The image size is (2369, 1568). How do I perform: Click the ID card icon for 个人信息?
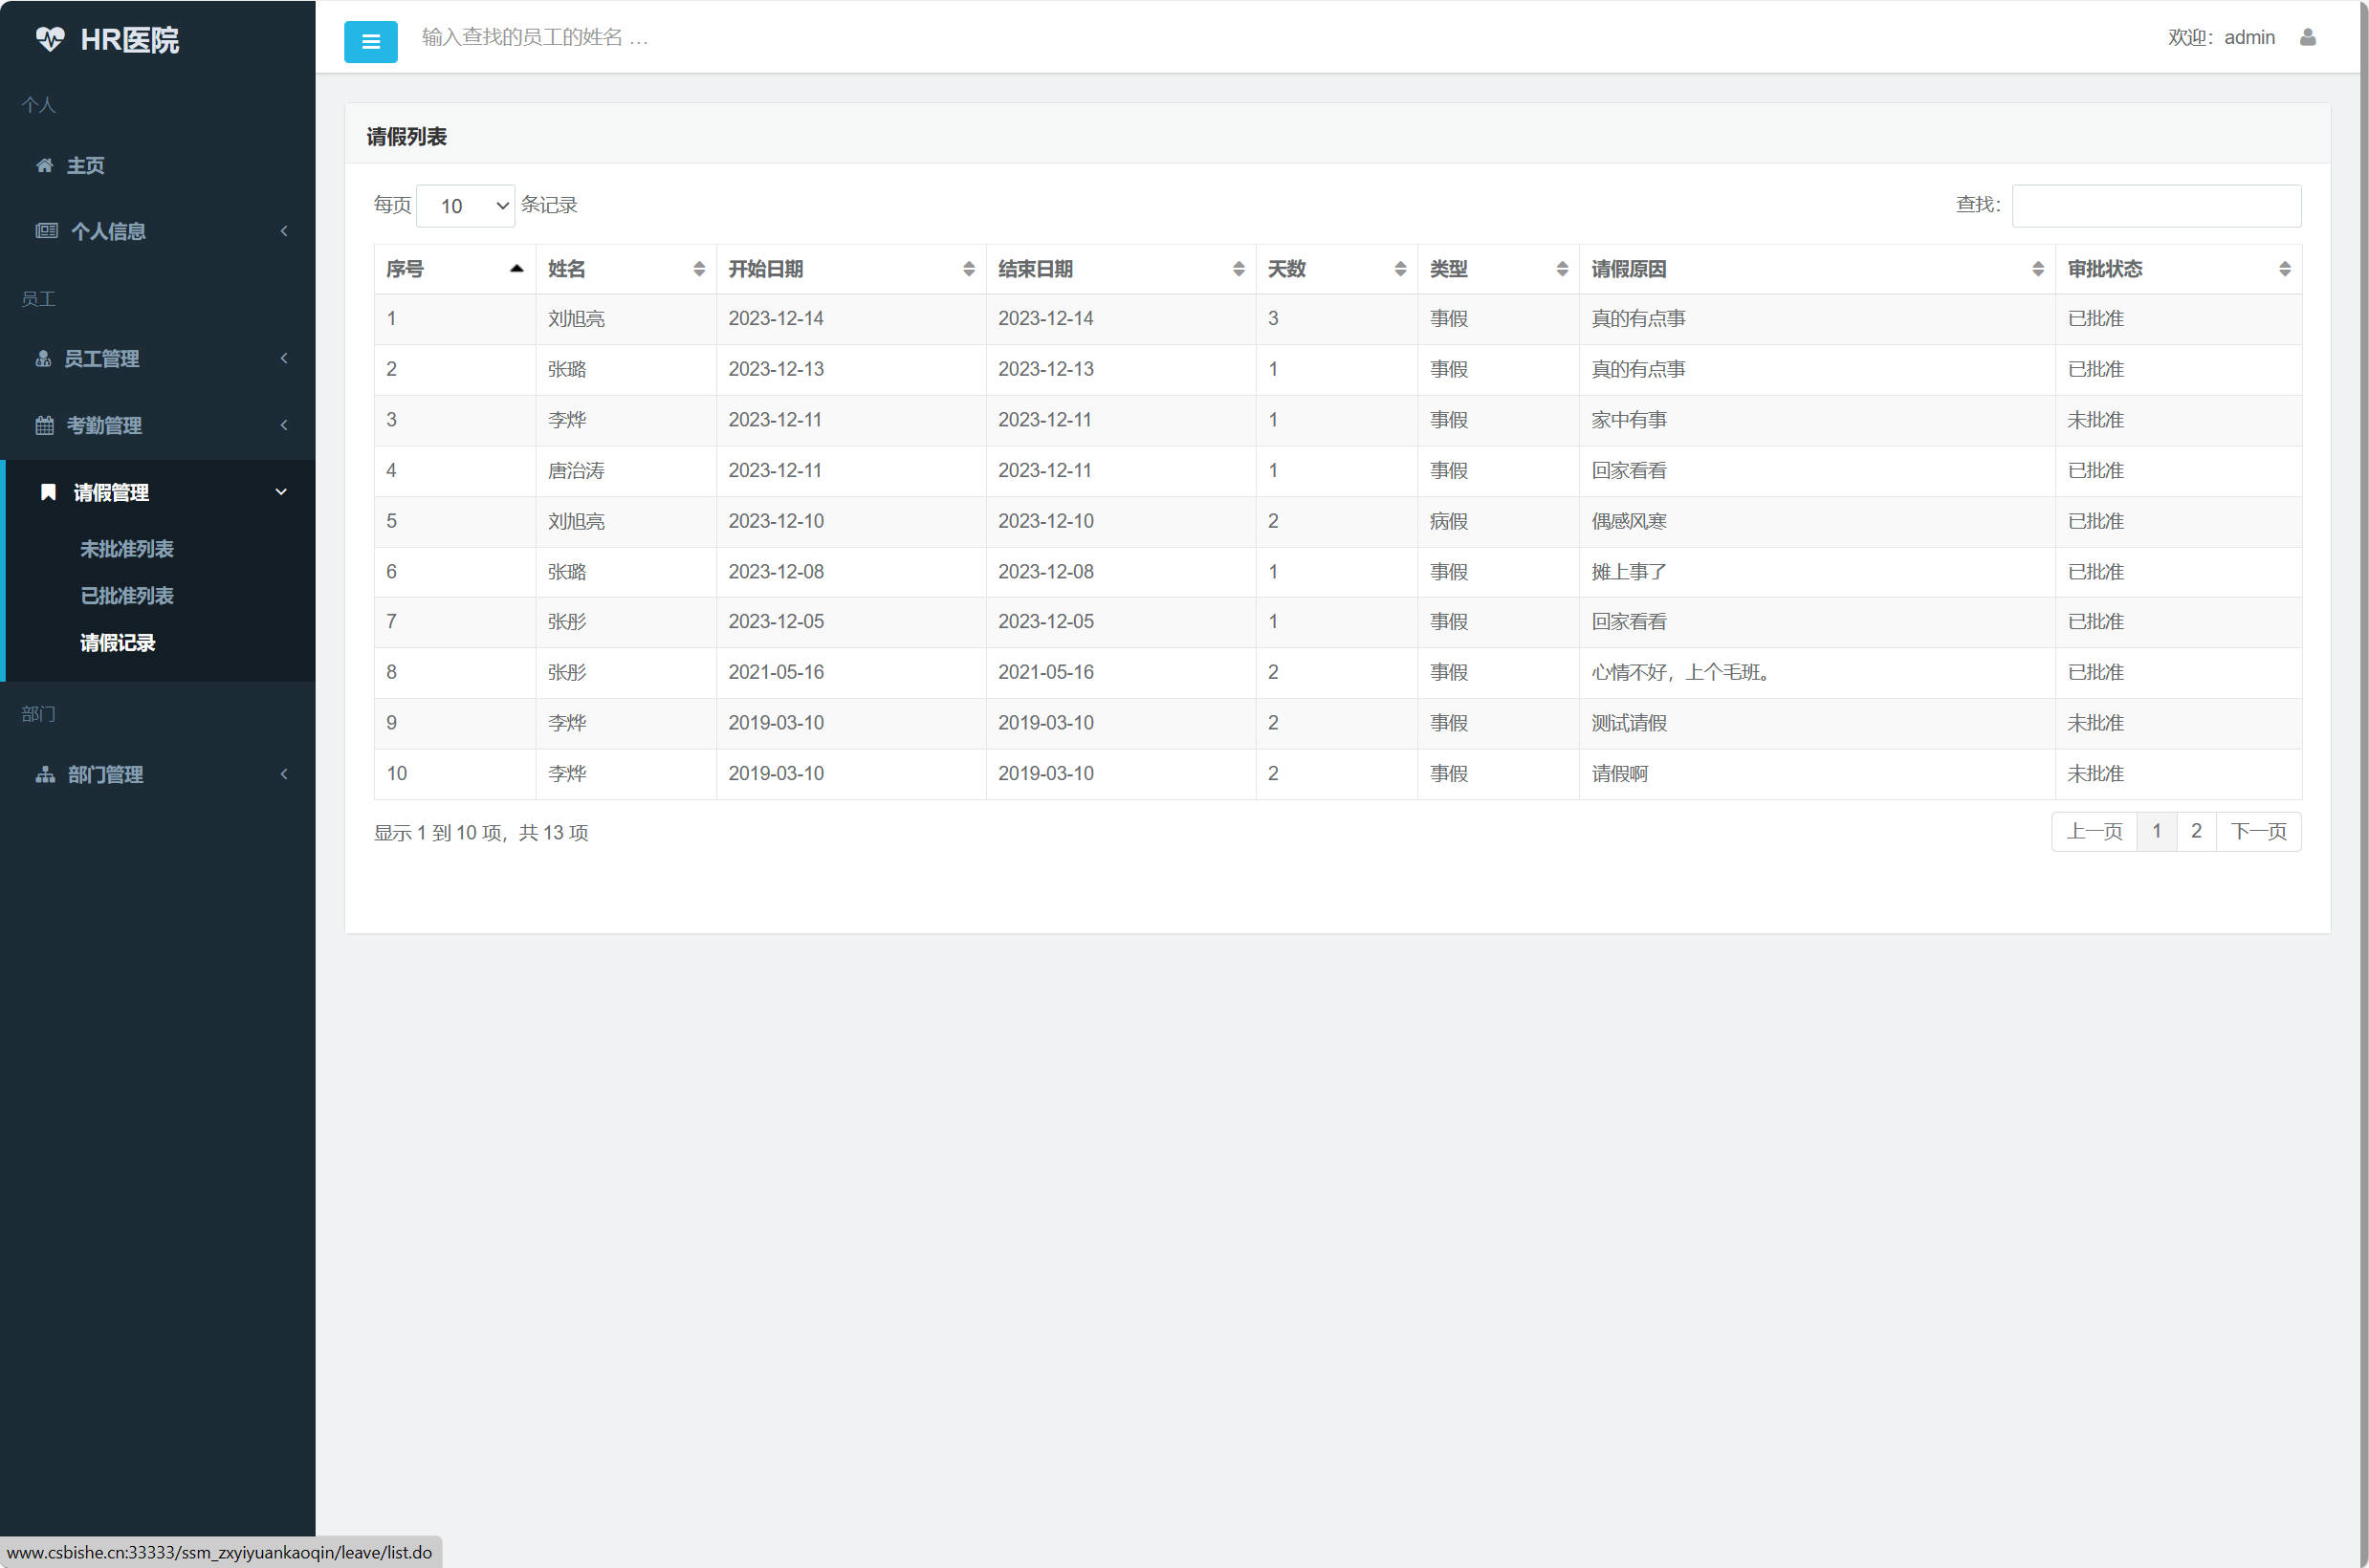point(46,231)
